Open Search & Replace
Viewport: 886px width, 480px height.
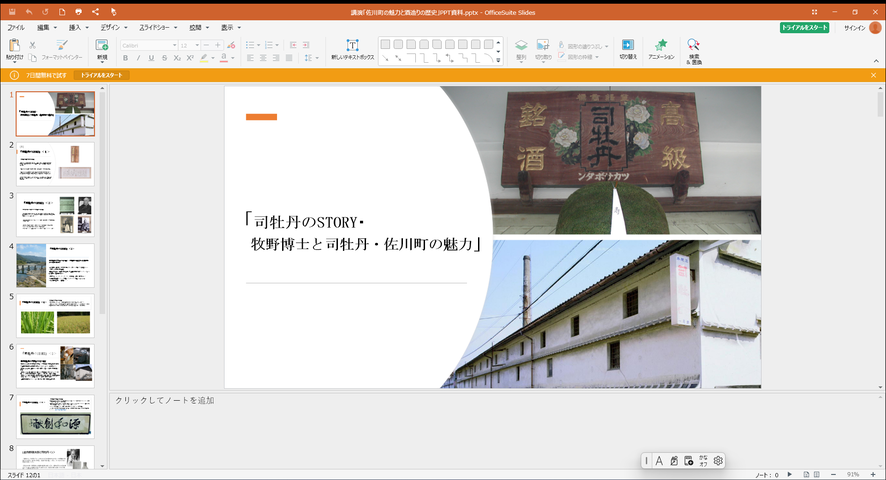(x=693, y=51)
